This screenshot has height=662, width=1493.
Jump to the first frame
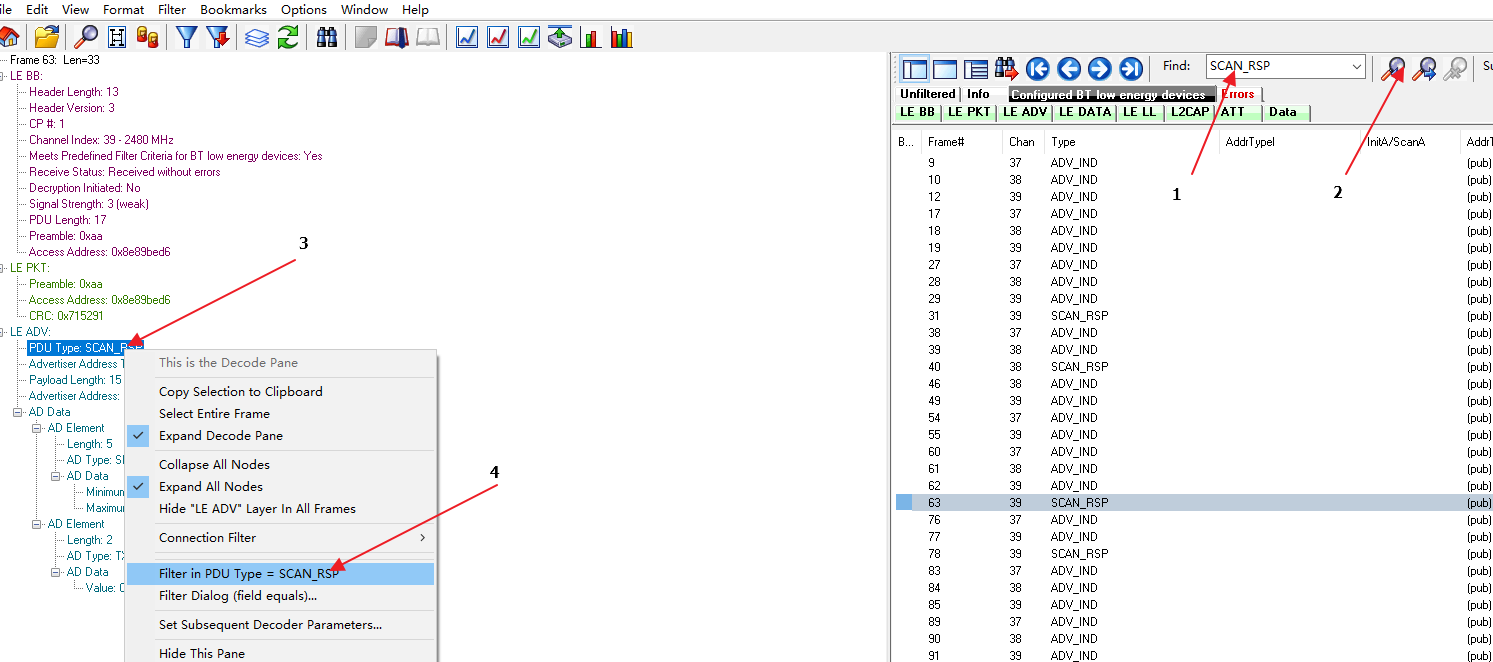(x=1037, y=69)
